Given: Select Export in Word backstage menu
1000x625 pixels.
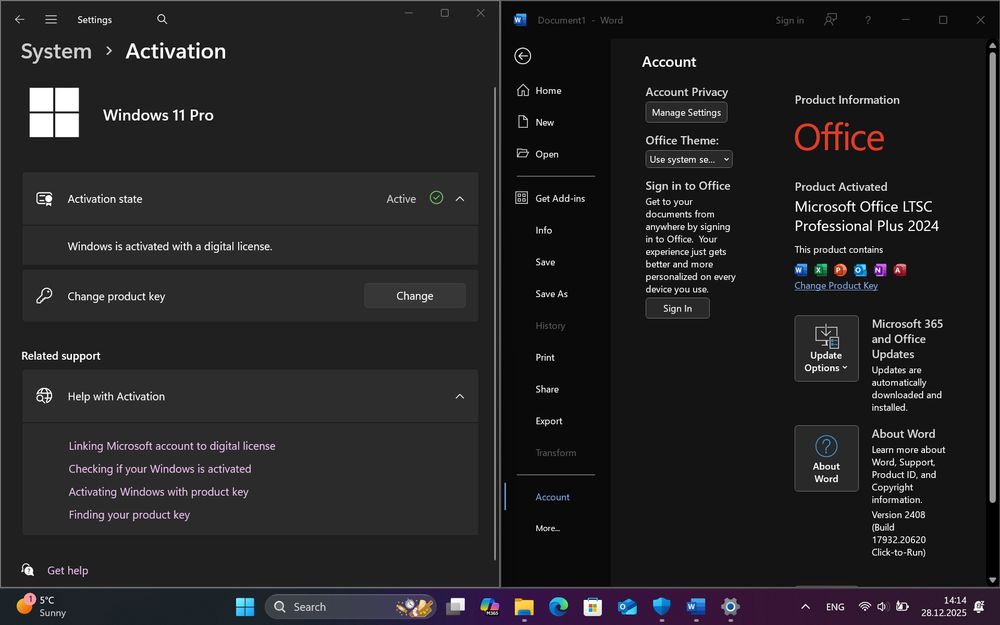Looking at the screenshot, I should coord(548,421).
